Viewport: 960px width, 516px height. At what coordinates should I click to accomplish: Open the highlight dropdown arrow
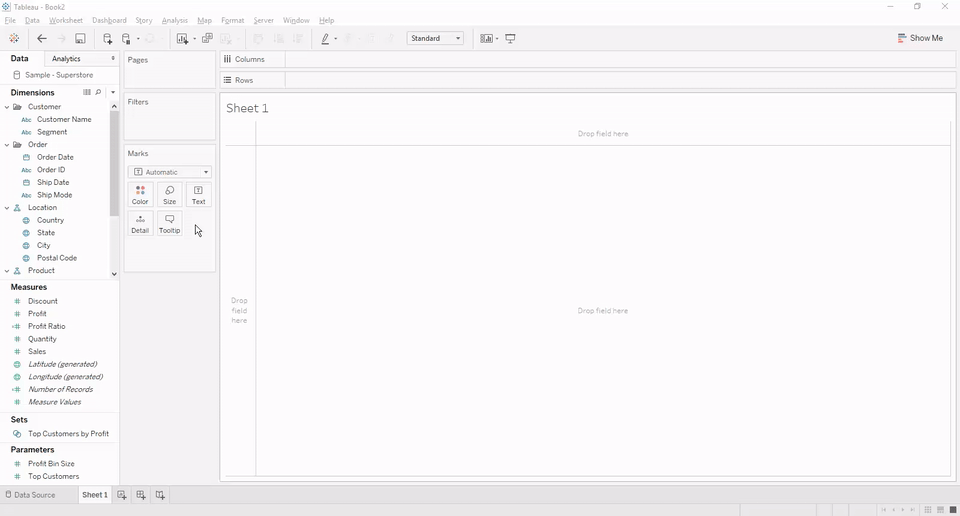coord(336,39)
